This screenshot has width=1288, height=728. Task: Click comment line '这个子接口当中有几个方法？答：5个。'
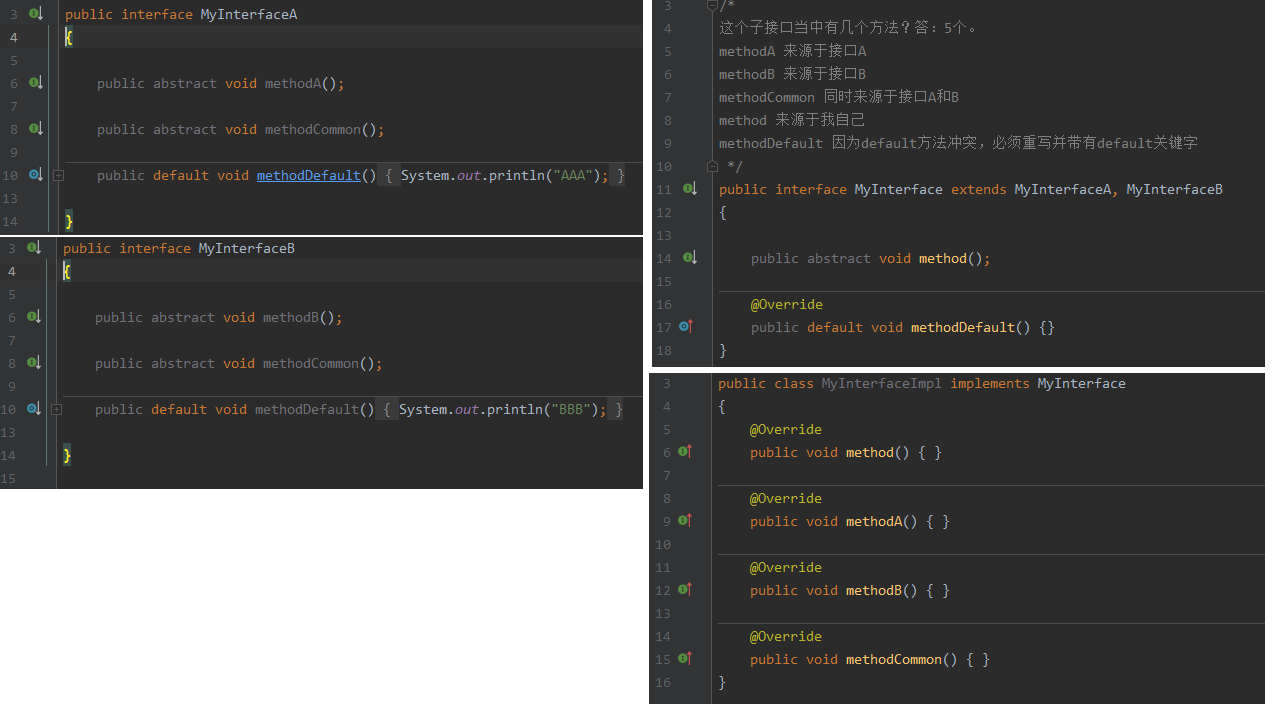click(848, 28)
